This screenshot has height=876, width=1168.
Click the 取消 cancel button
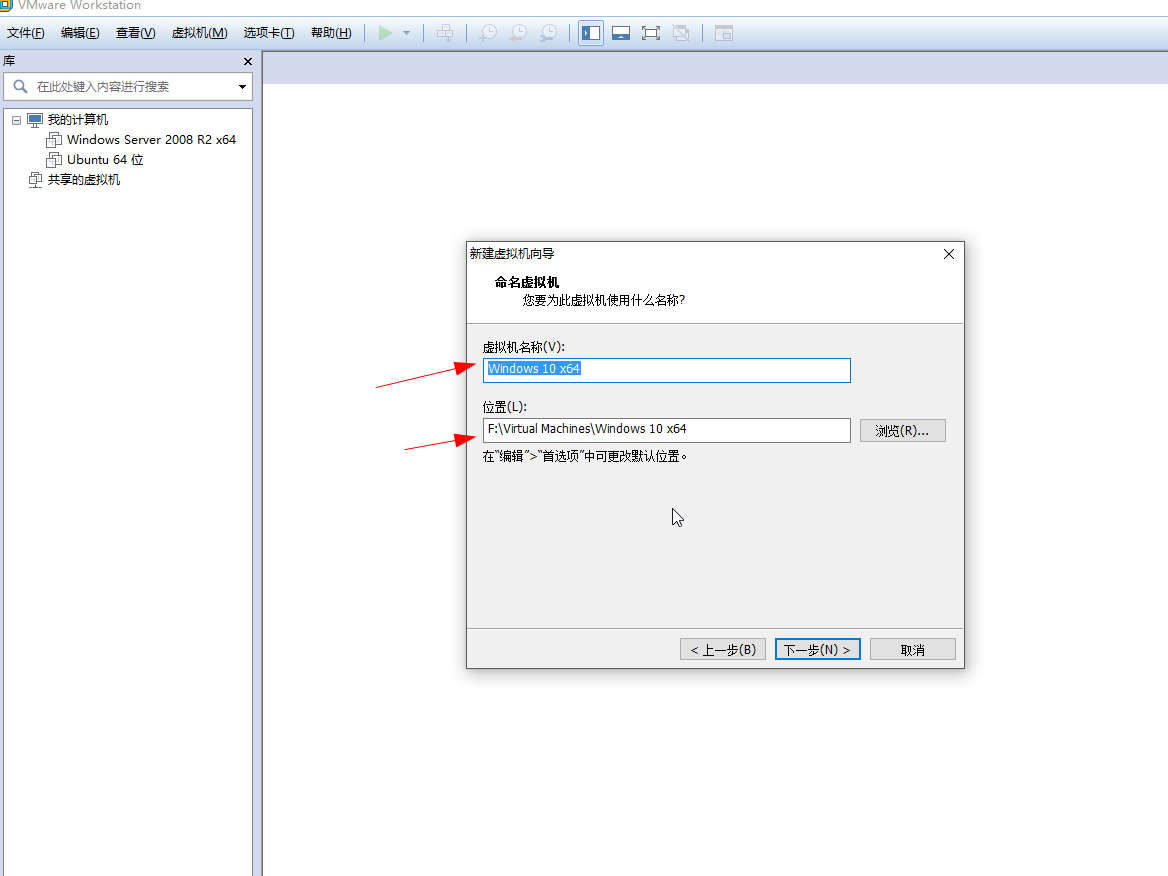coord(912,650)
